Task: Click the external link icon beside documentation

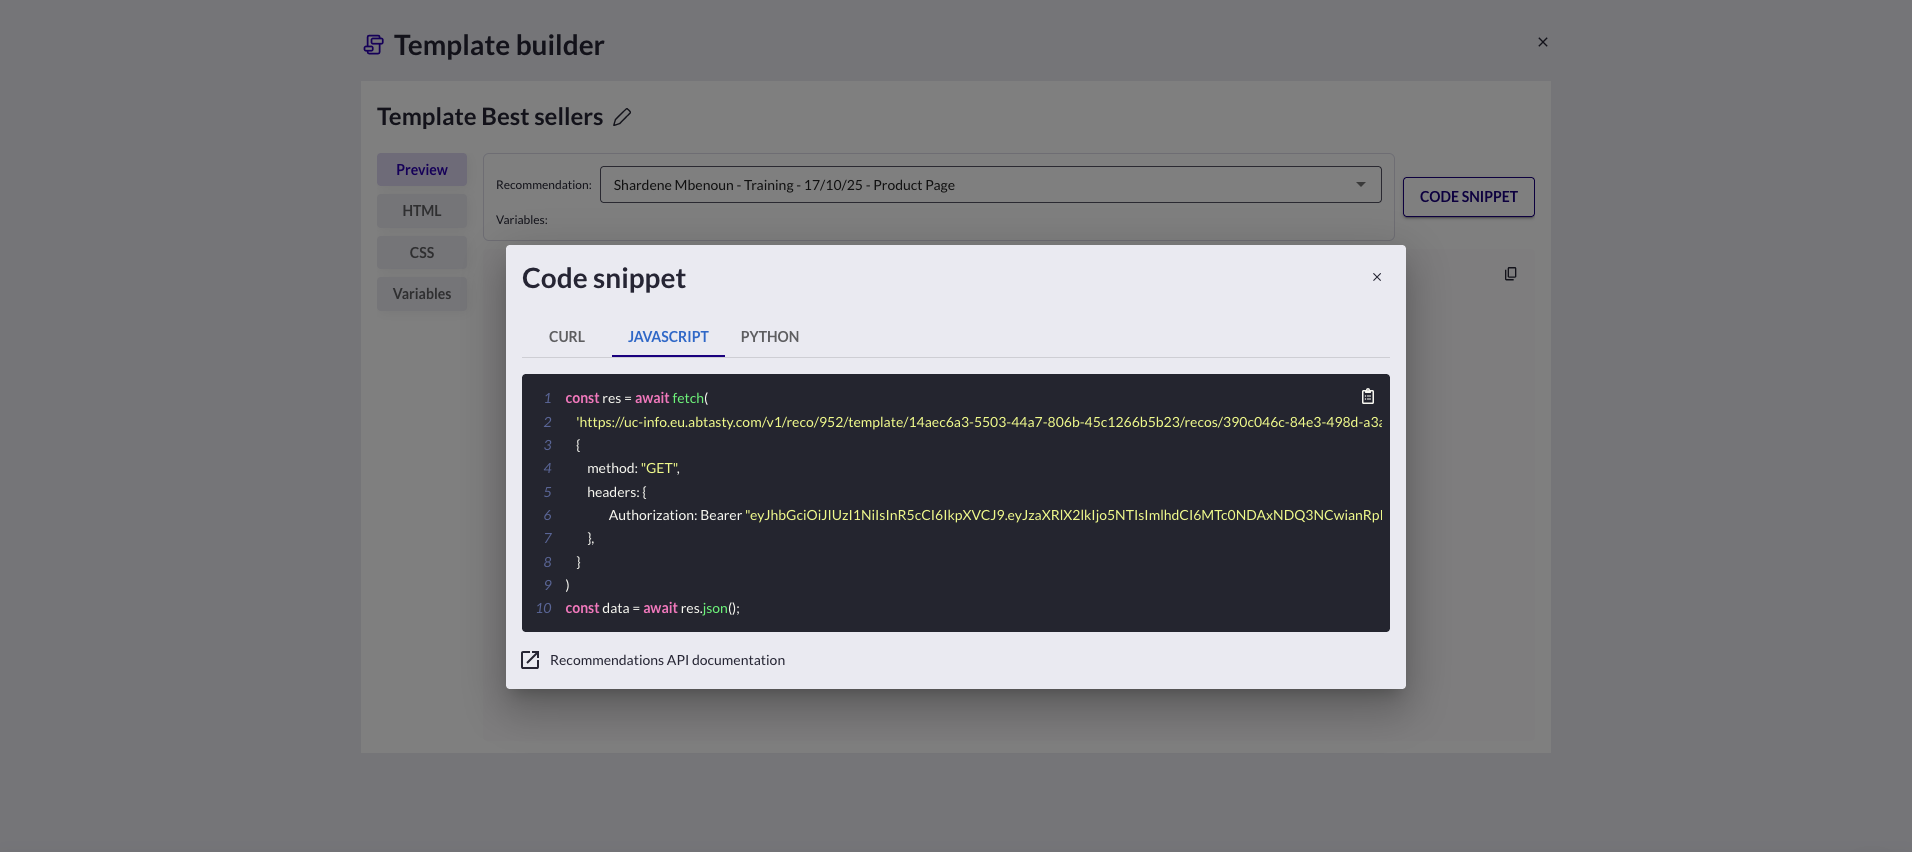Action: [530, 660]
